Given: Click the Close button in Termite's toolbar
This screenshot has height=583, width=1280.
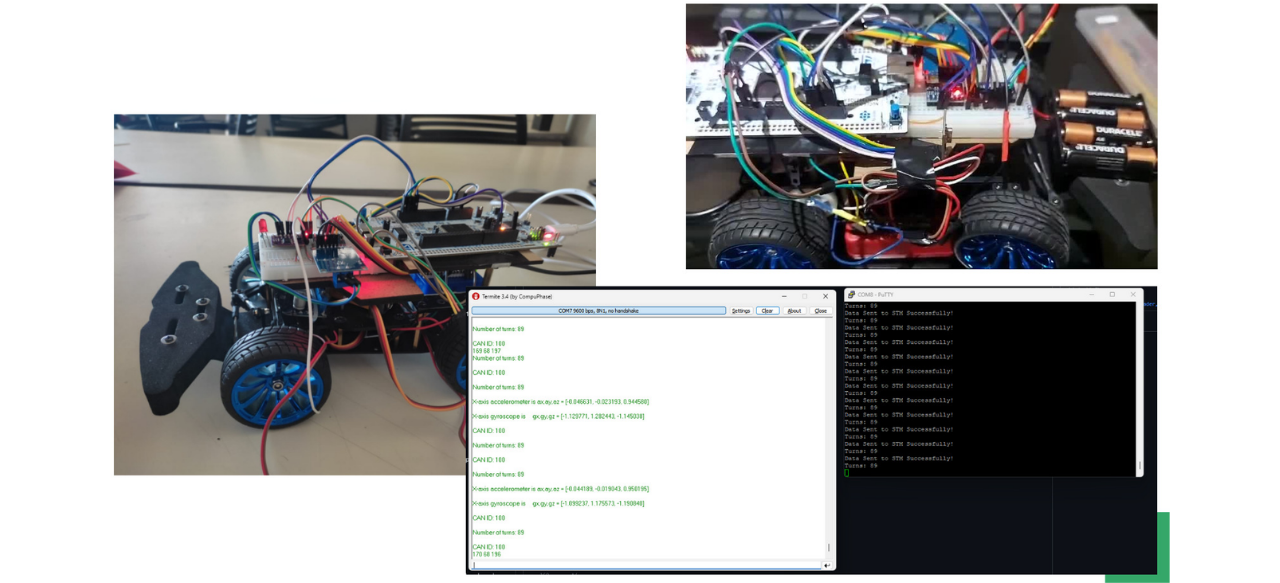Looking at the screenshot, I should [820, 311].
